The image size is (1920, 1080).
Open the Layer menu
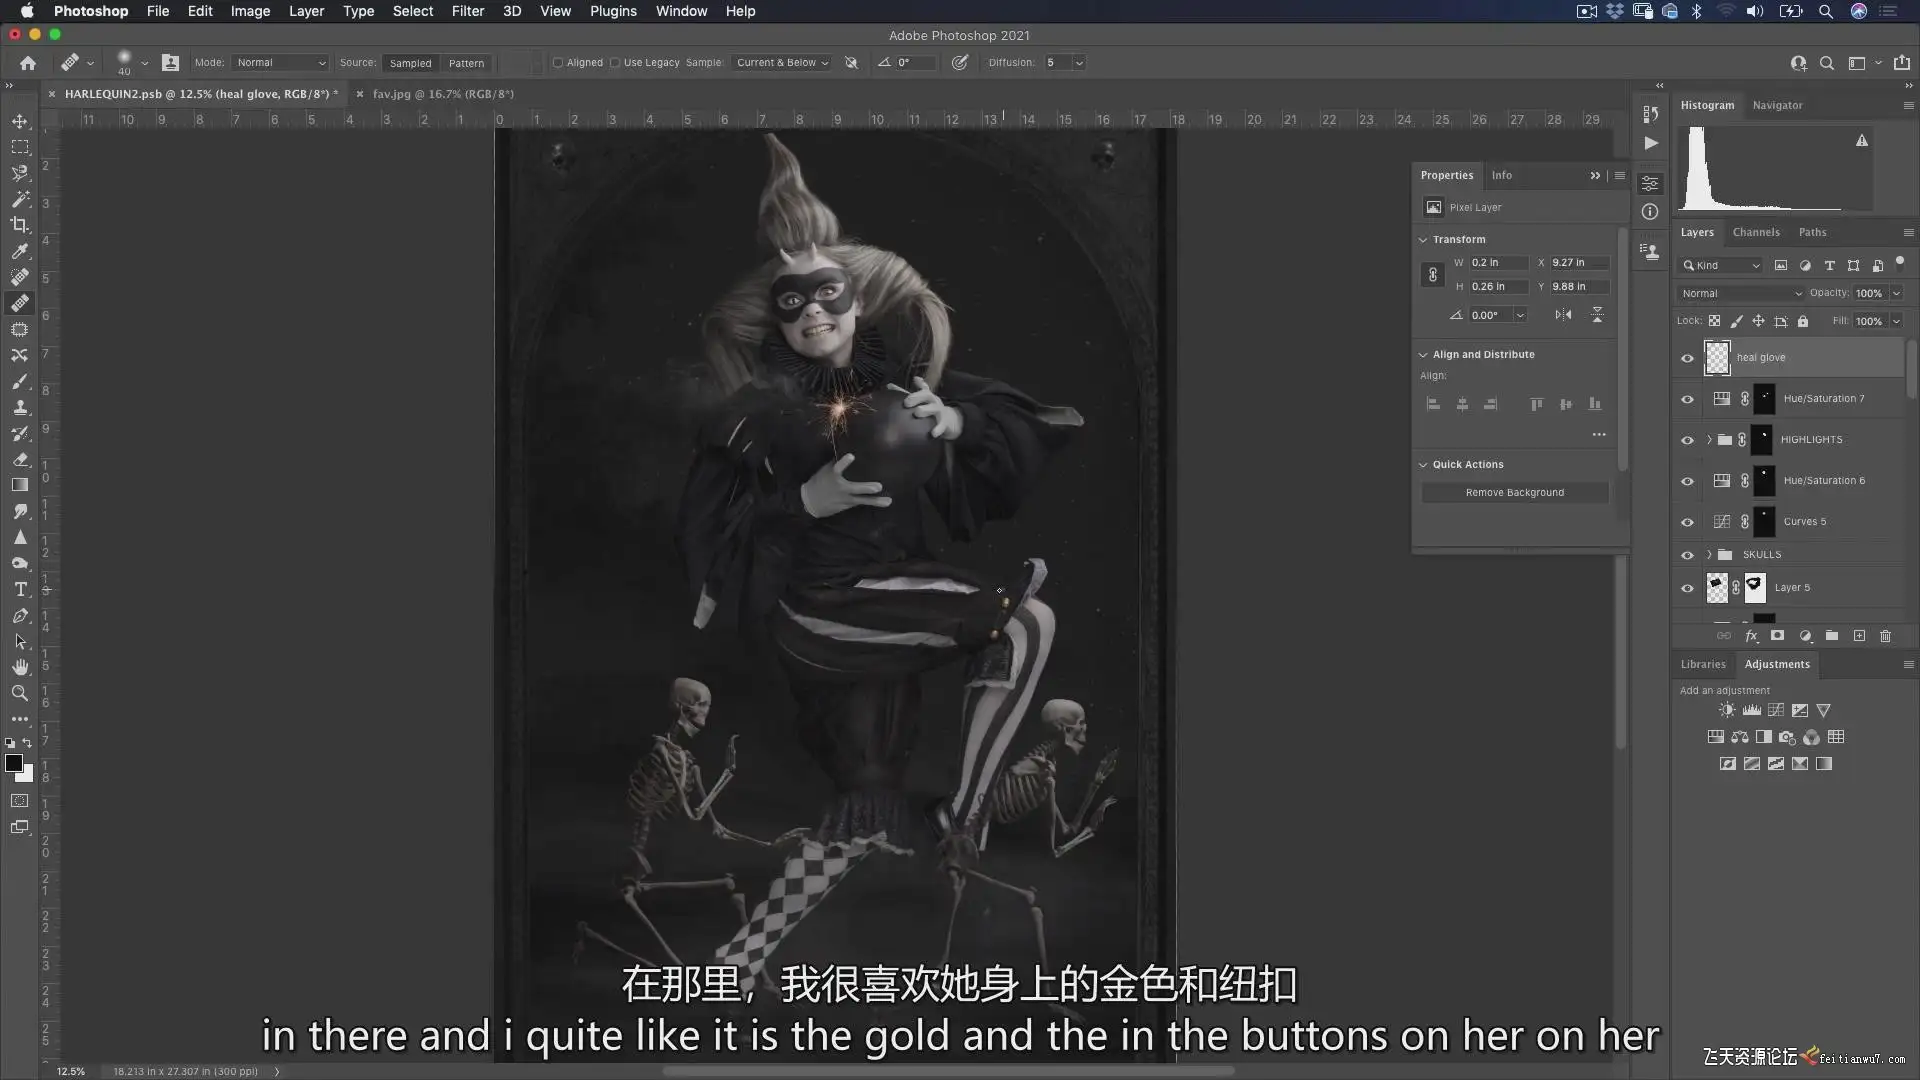(306, 11)
